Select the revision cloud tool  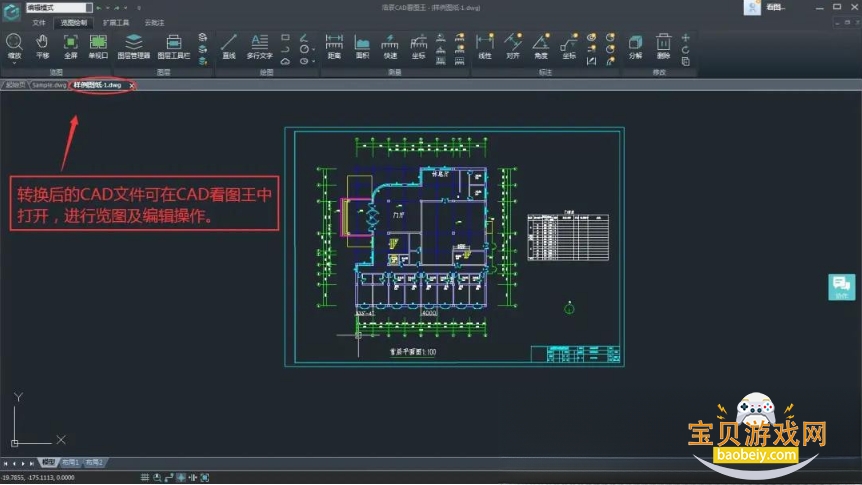pyautogui.click(x=285, y=61)
